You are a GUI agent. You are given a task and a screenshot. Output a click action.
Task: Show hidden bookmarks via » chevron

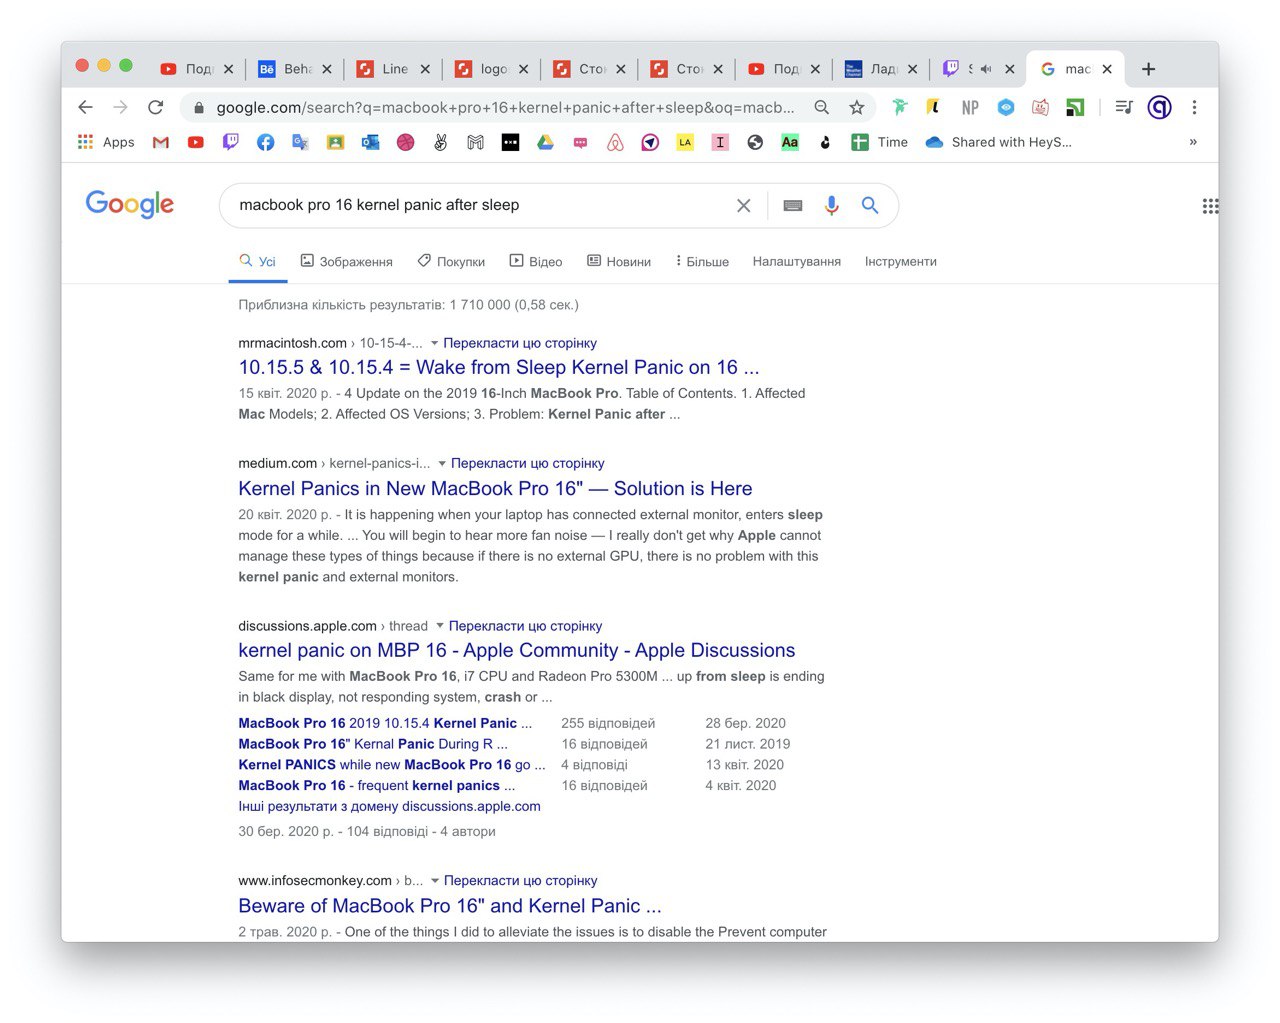click(x=1193, y=142)
